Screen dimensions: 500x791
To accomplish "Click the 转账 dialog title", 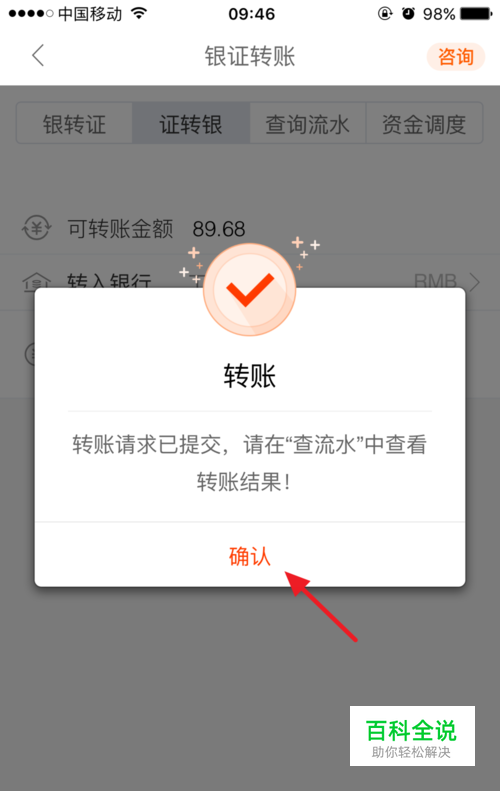I will coord(250,376).
